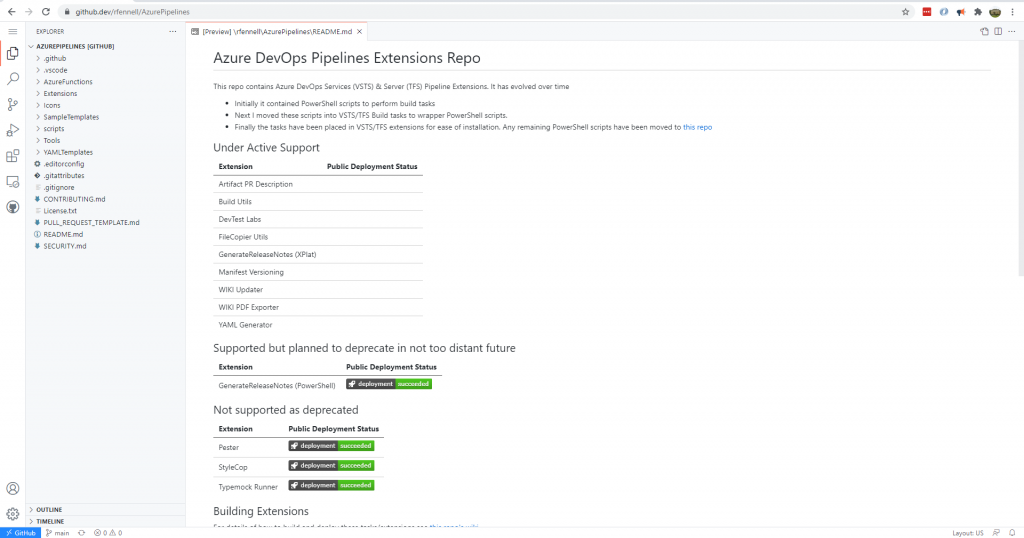1024x538 pixels.
Task: Click the feedback icon in status bar
Action: (x=996, y=533)
